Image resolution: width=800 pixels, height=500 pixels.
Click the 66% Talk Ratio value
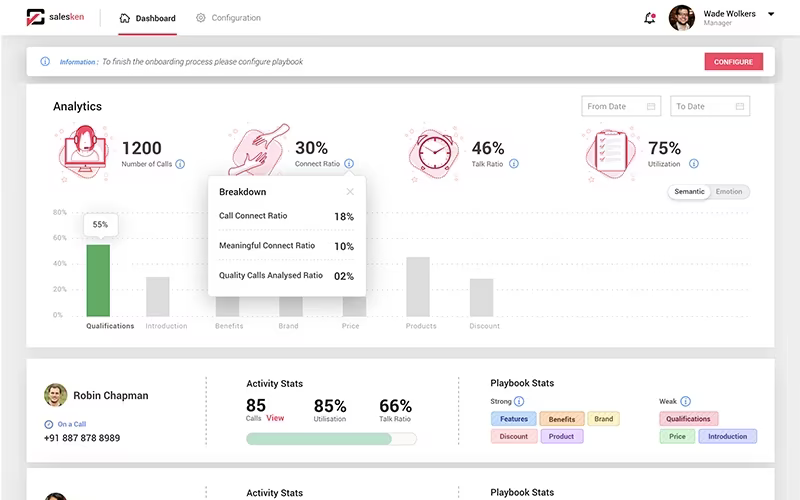[395, 406]
